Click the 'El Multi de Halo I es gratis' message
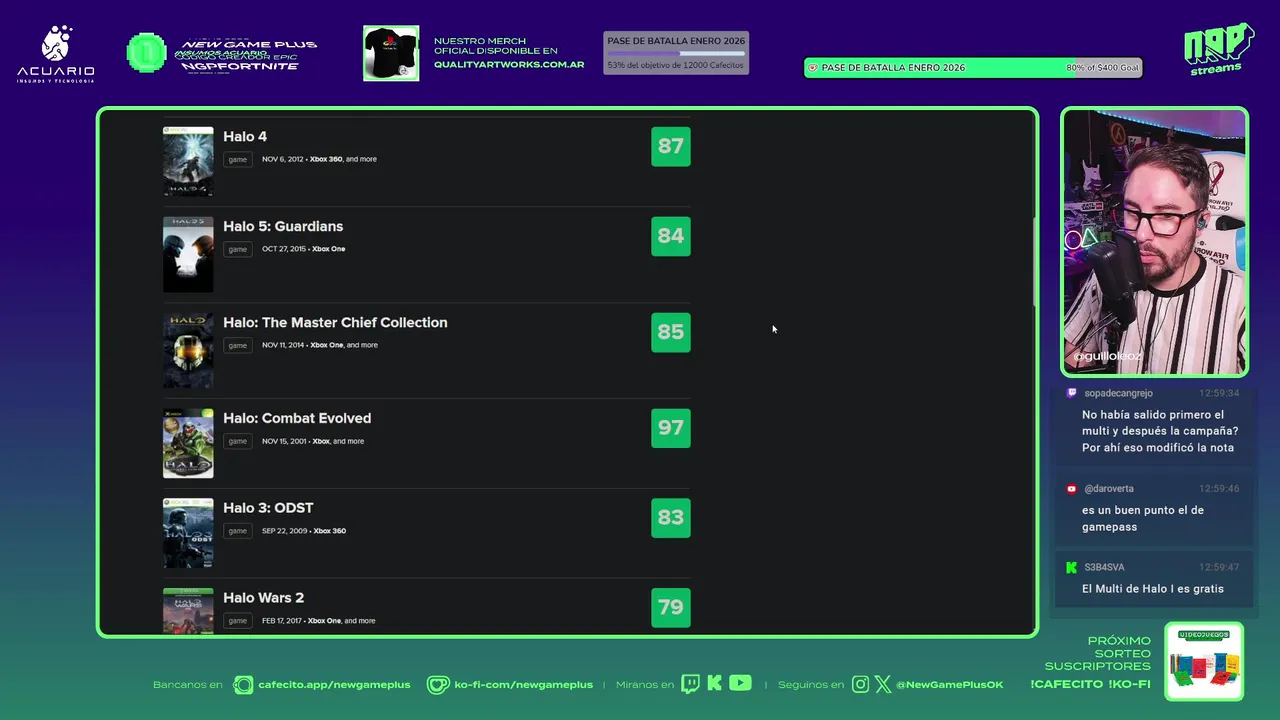This screenshot has width=1280, height=720. 1153,589
